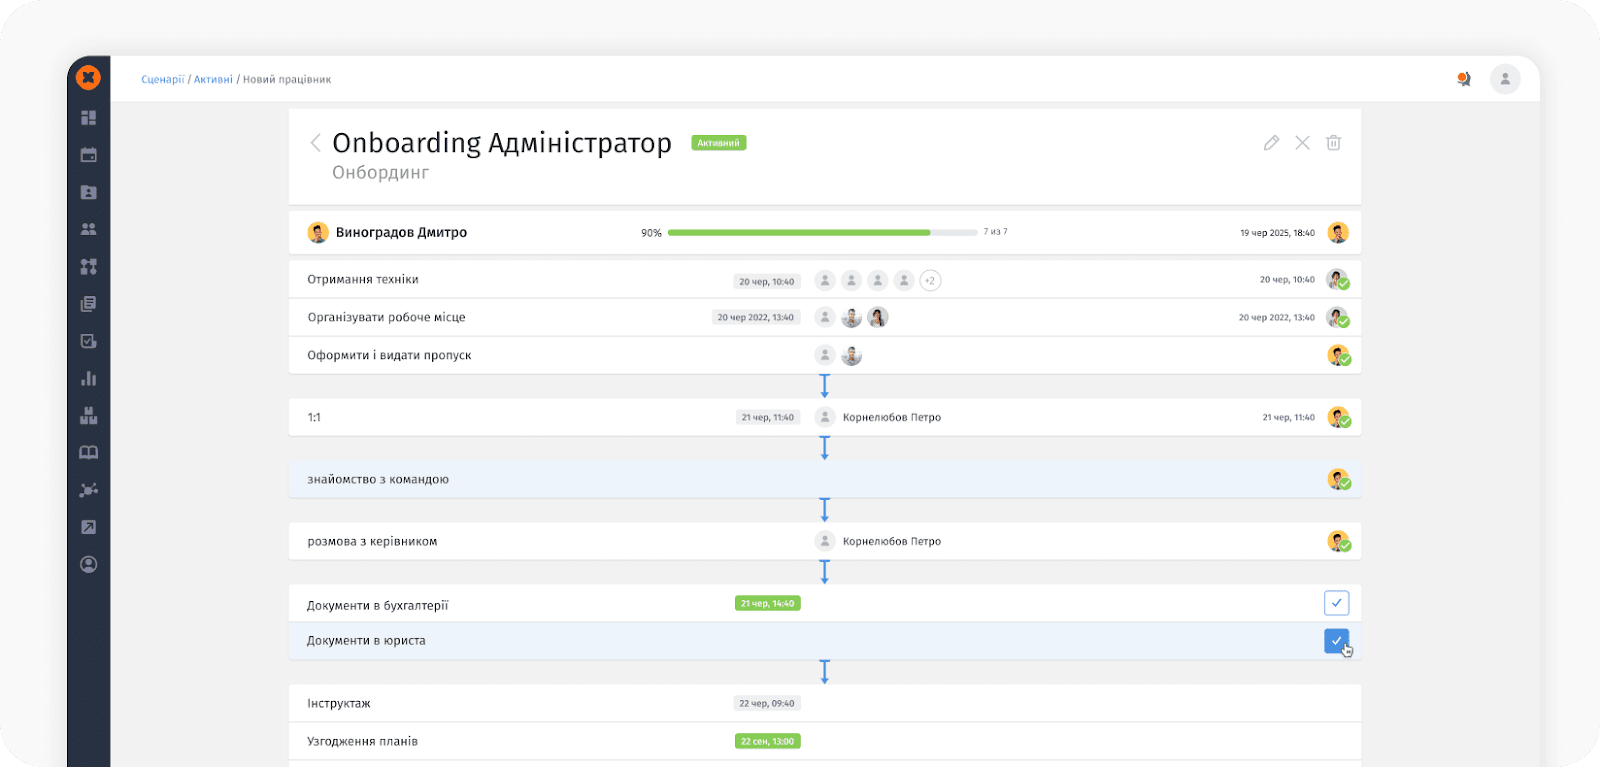This screenshot has width=1600, height=767.
Task: Go back using the left chevron arrow
Action: coord(315,143)
